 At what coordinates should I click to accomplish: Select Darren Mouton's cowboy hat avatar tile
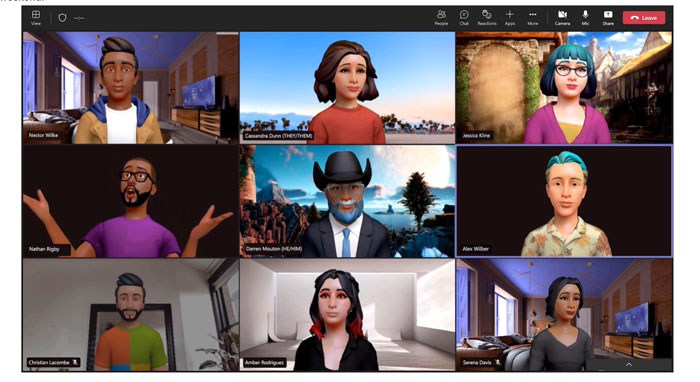(347, 201)
